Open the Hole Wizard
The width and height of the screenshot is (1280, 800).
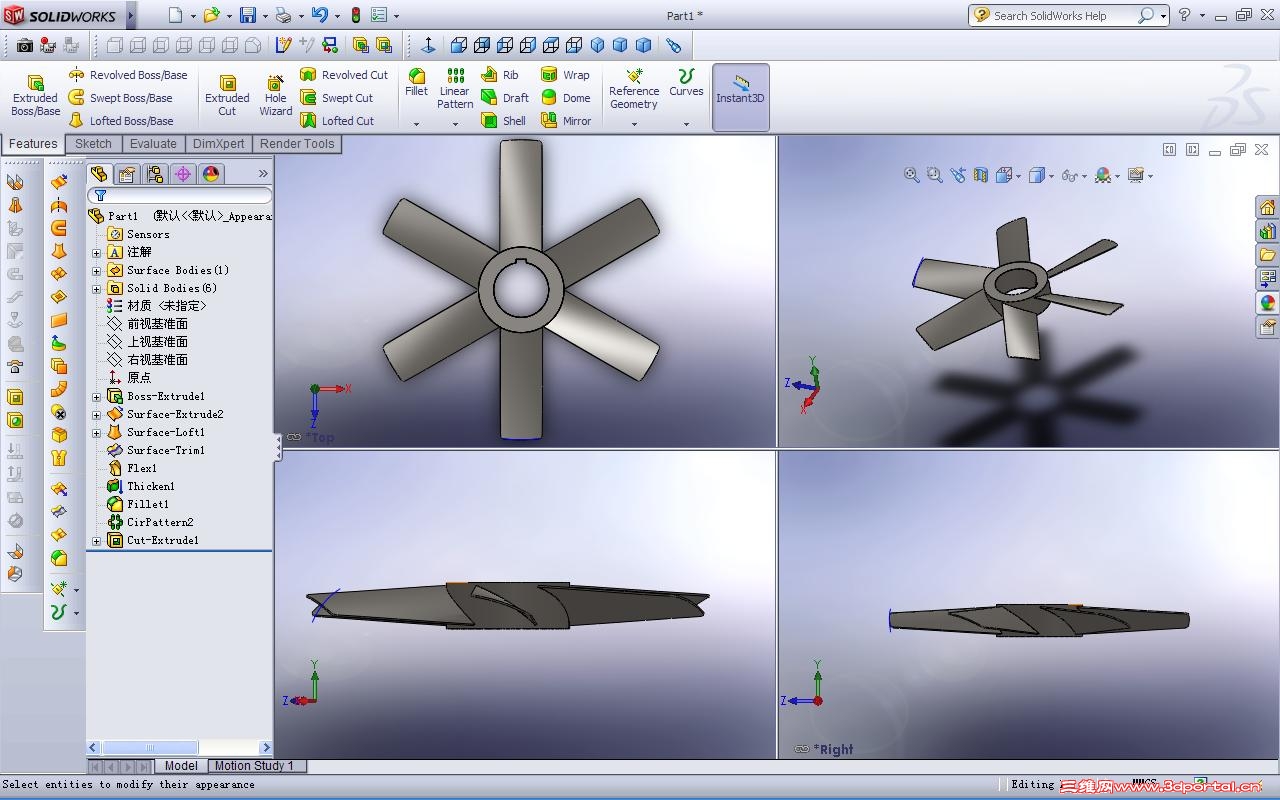pos(275,96)
